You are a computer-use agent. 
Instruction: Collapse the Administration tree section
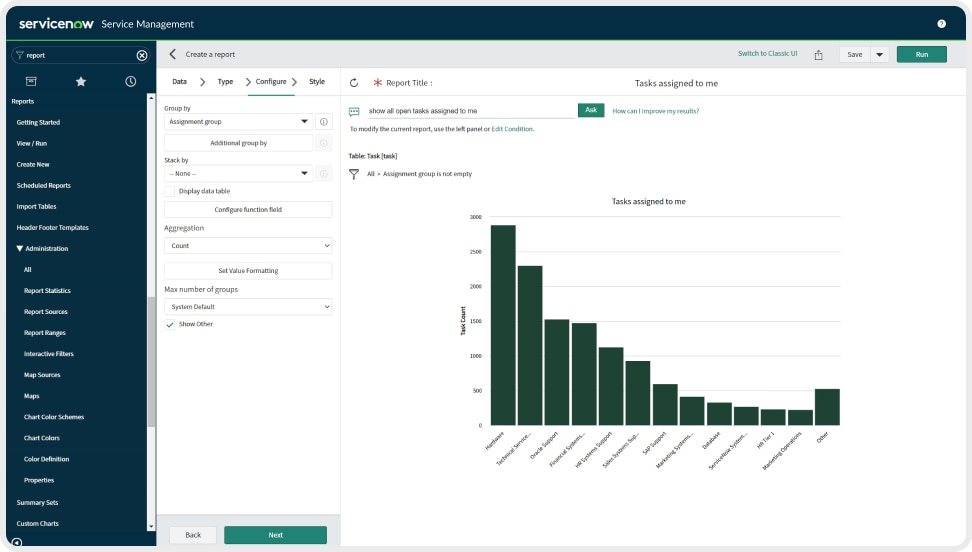(19, 249)
